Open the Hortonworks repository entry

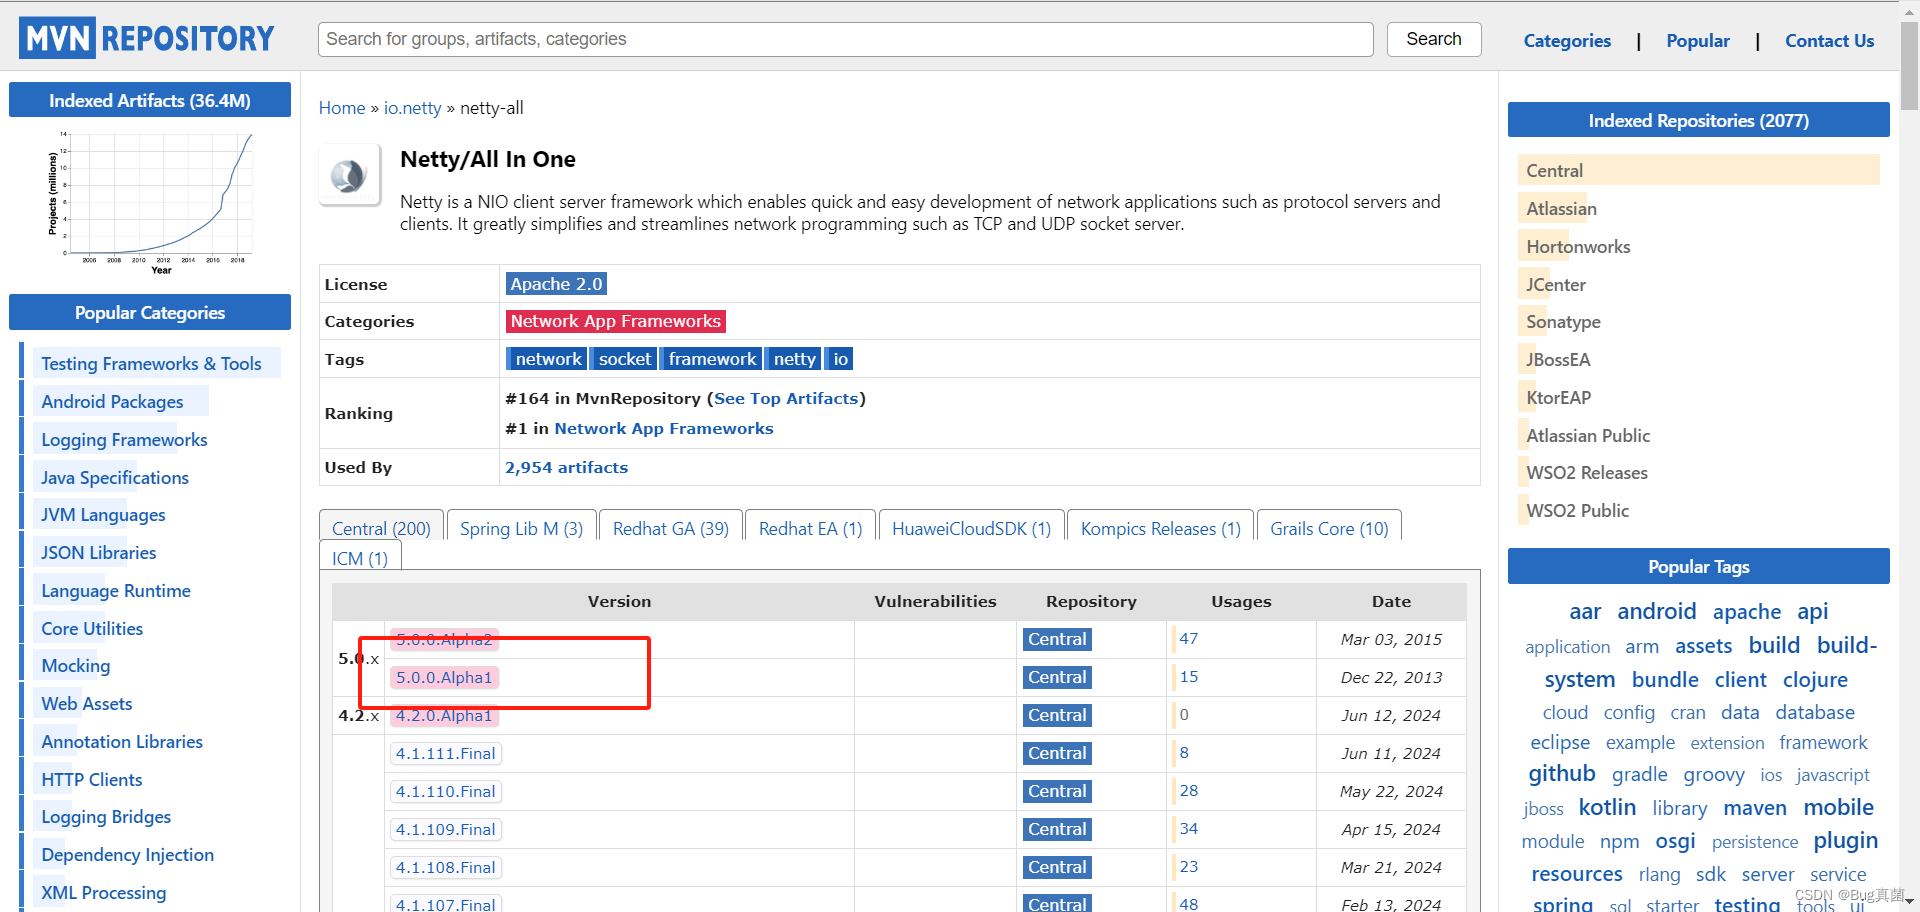(1578, 247)
